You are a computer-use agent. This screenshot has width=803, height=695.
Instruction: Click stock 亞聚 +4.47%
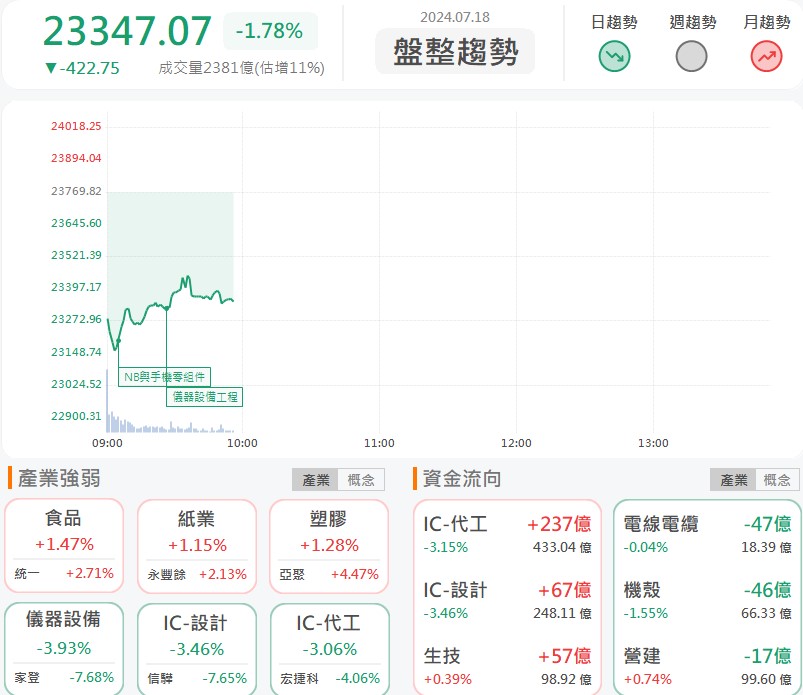[x=329, y=574]
